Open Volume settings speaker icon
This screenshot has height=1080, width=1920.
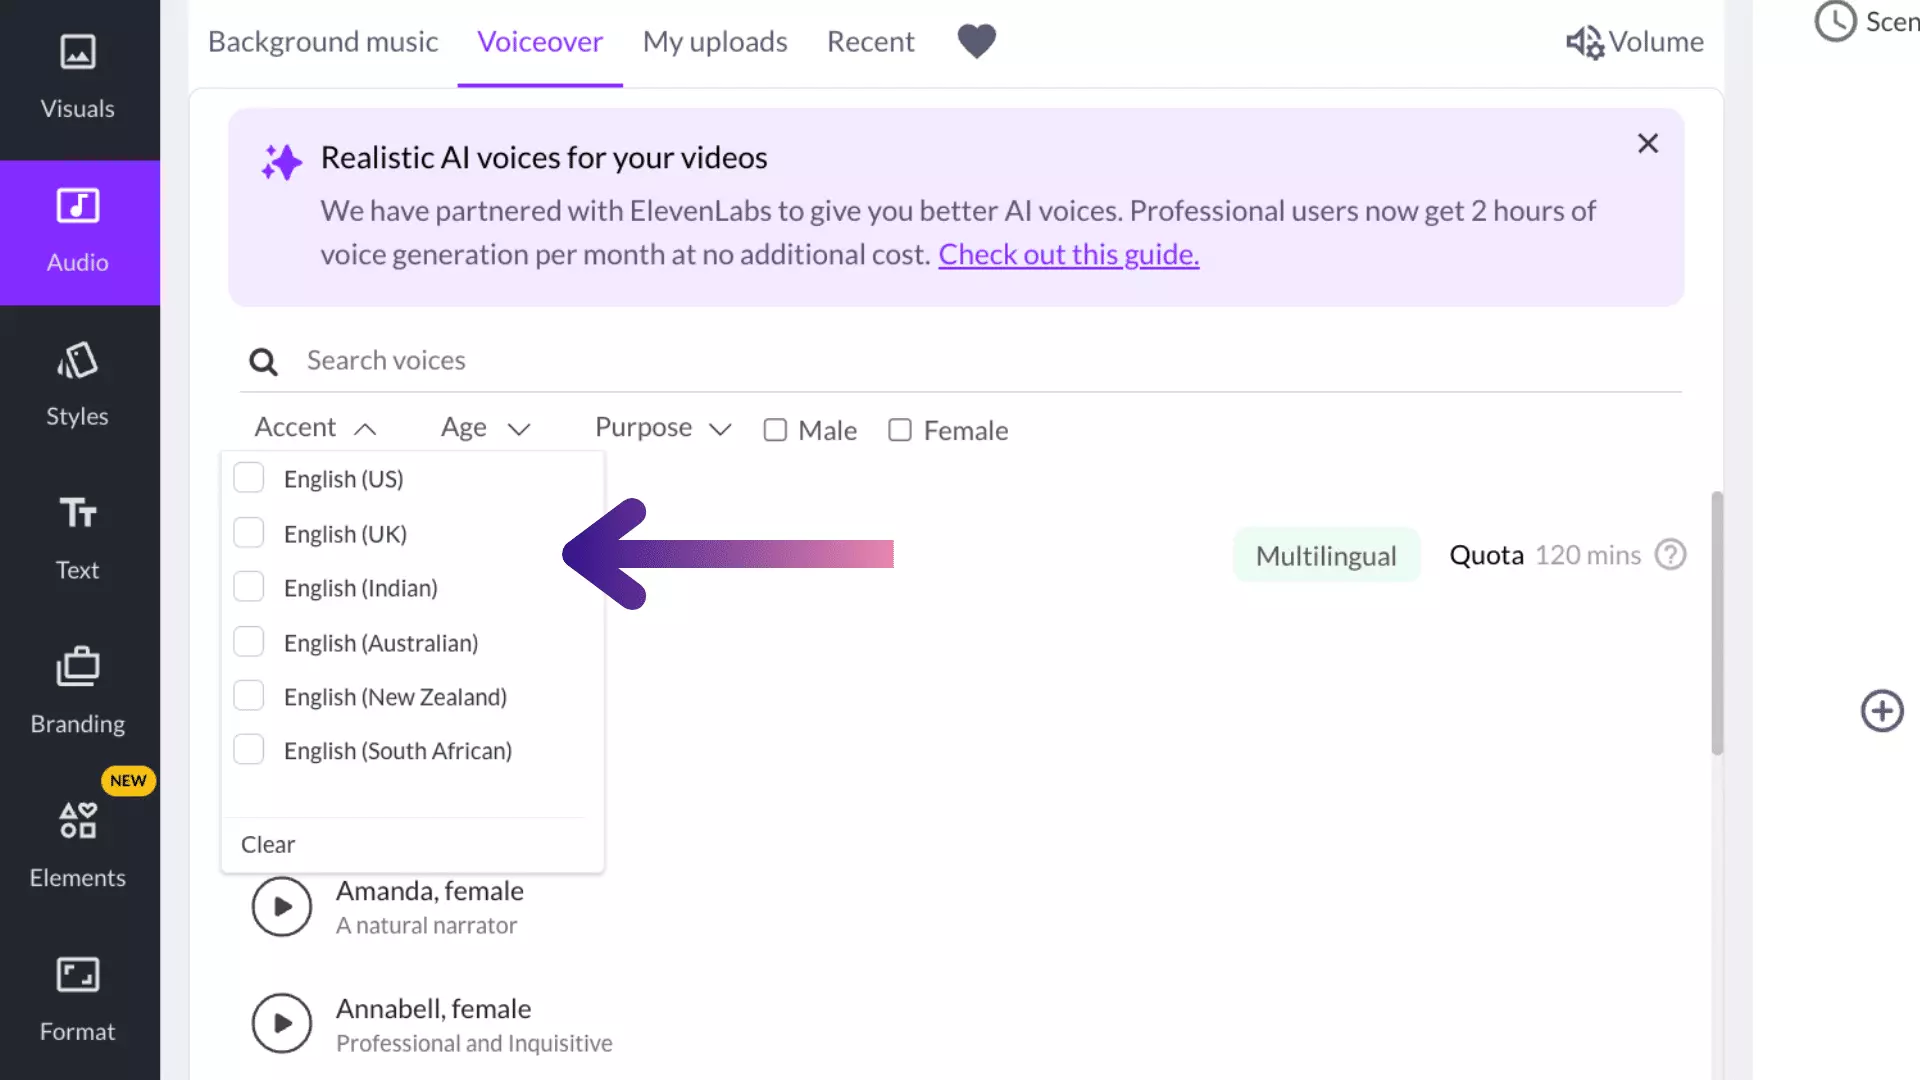click(x=1585, y=42)
